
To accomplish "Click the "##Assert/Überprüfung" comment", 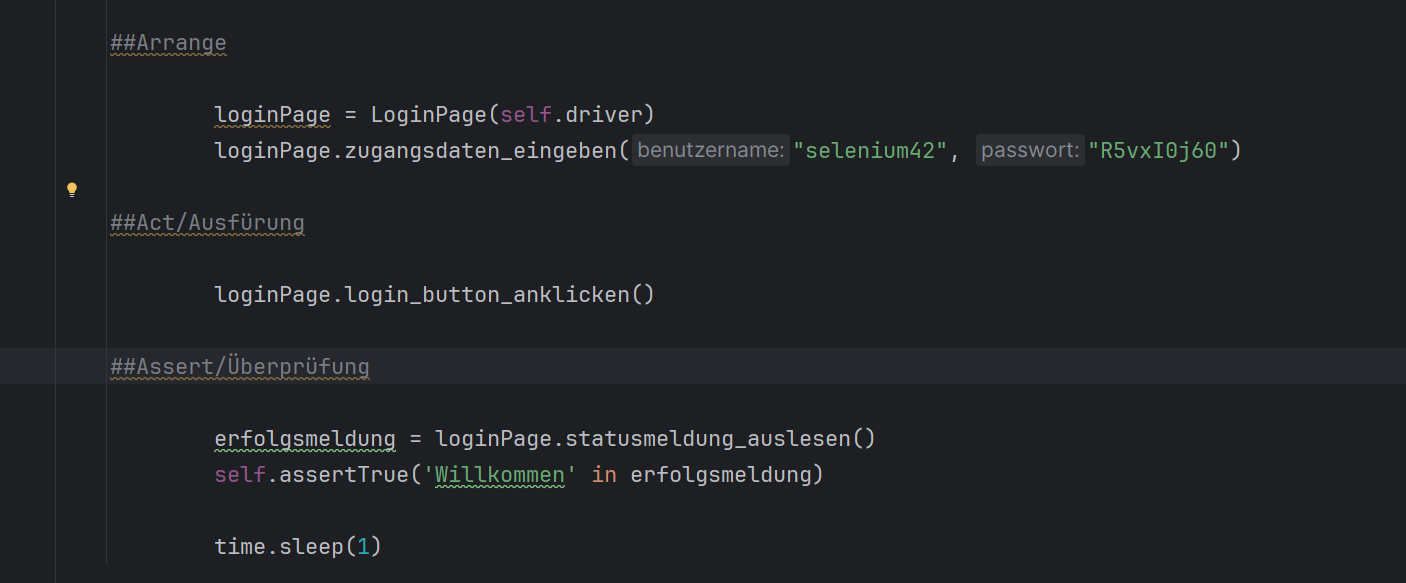I will [240, 367].
